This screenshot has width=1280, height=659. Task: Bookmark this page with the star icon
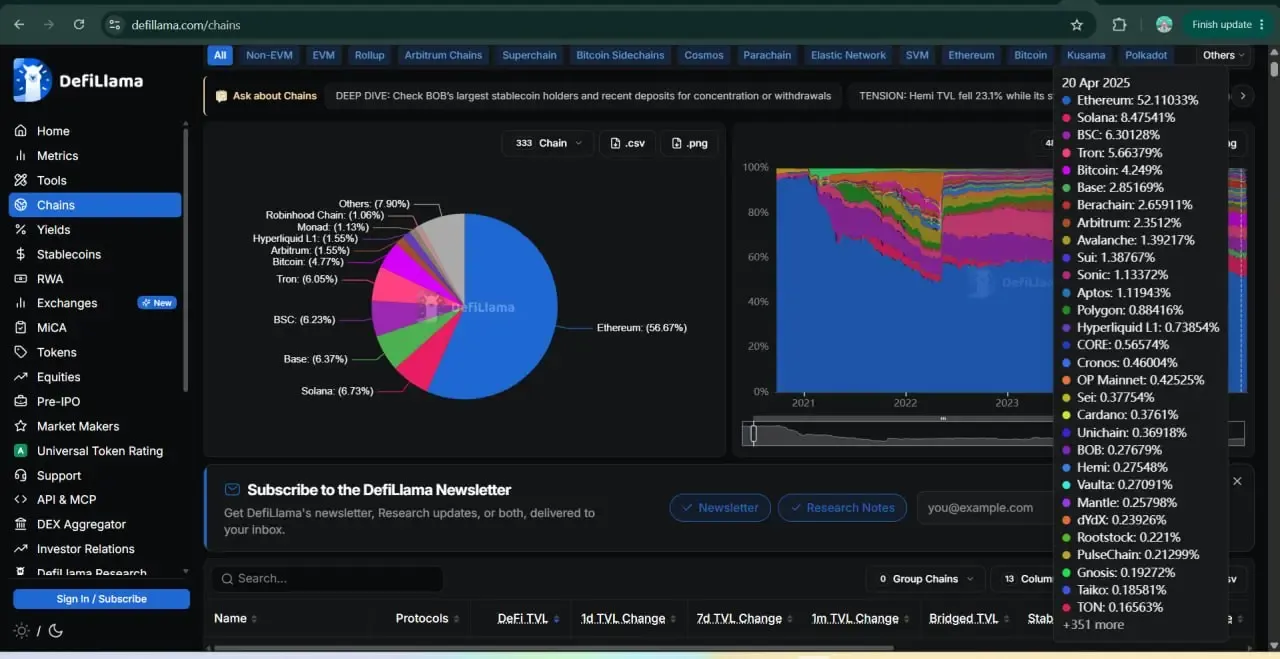coord(1077,25)
